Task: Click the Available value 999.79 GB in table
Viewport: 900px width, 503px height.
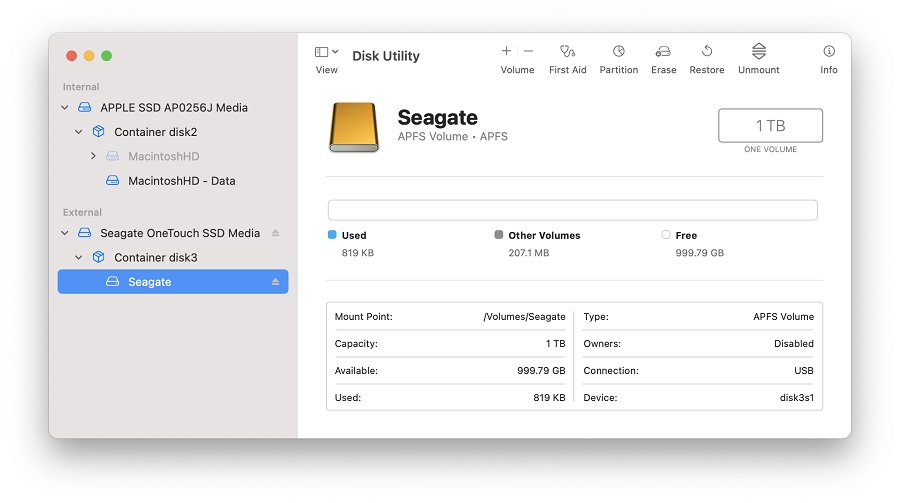Action: point(541,371)
